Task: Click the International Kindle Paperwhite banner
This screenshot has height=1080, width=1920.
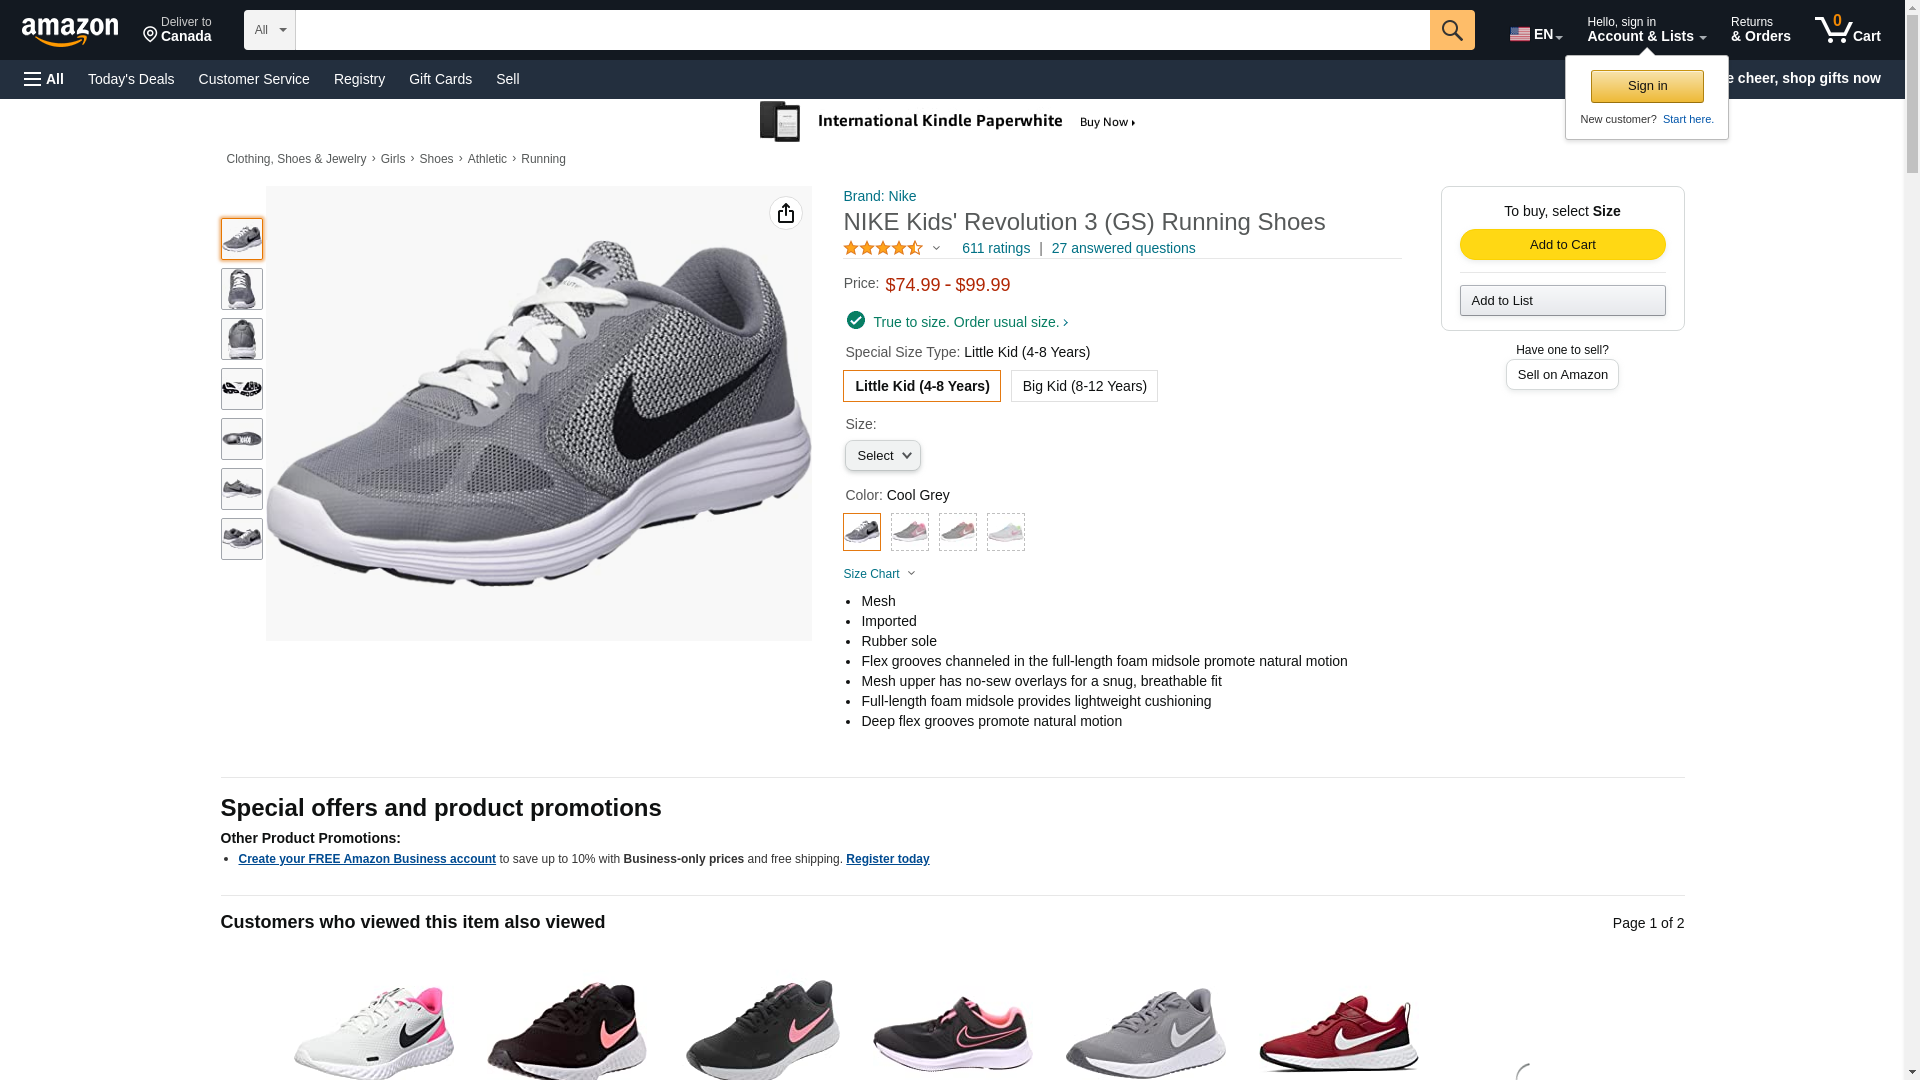Action: 948,122
